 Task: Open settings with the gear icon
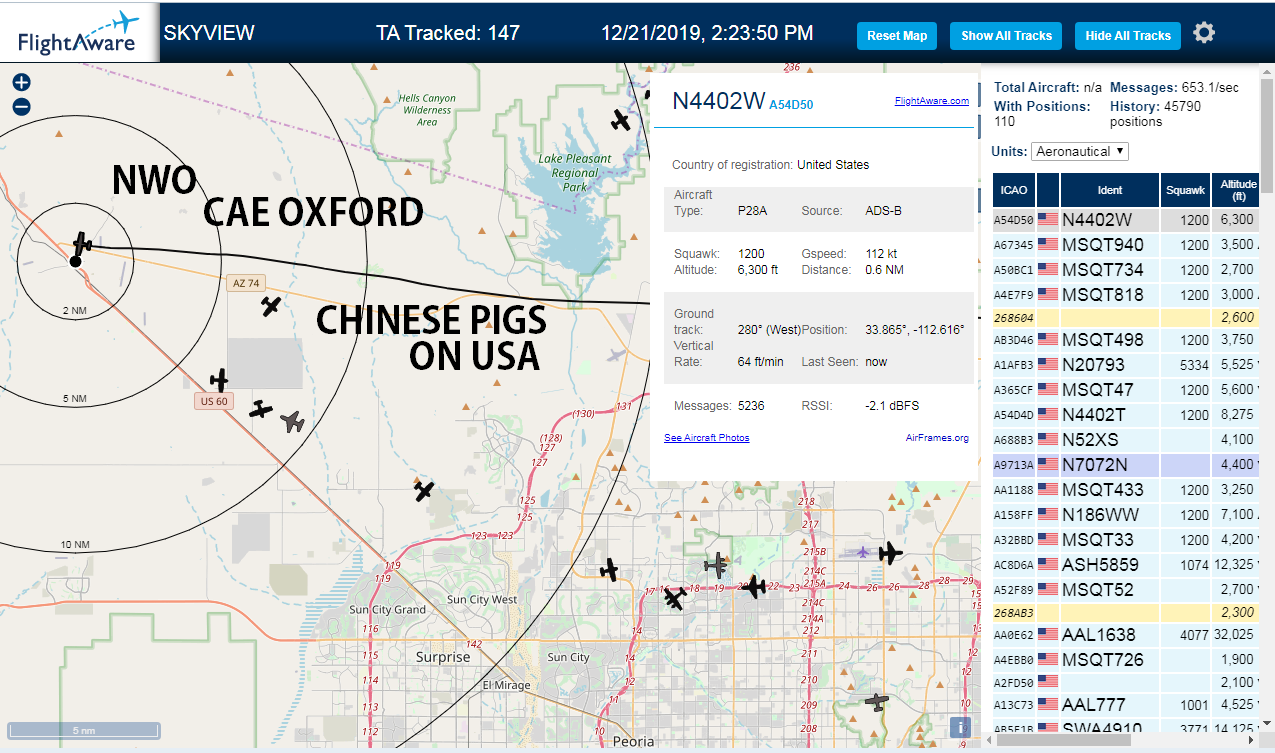1204,33
